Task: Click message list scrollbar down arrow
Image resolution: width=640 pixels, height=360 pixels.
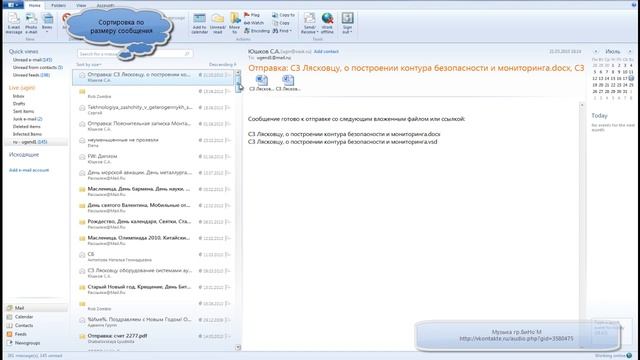Action: point(238,347)
